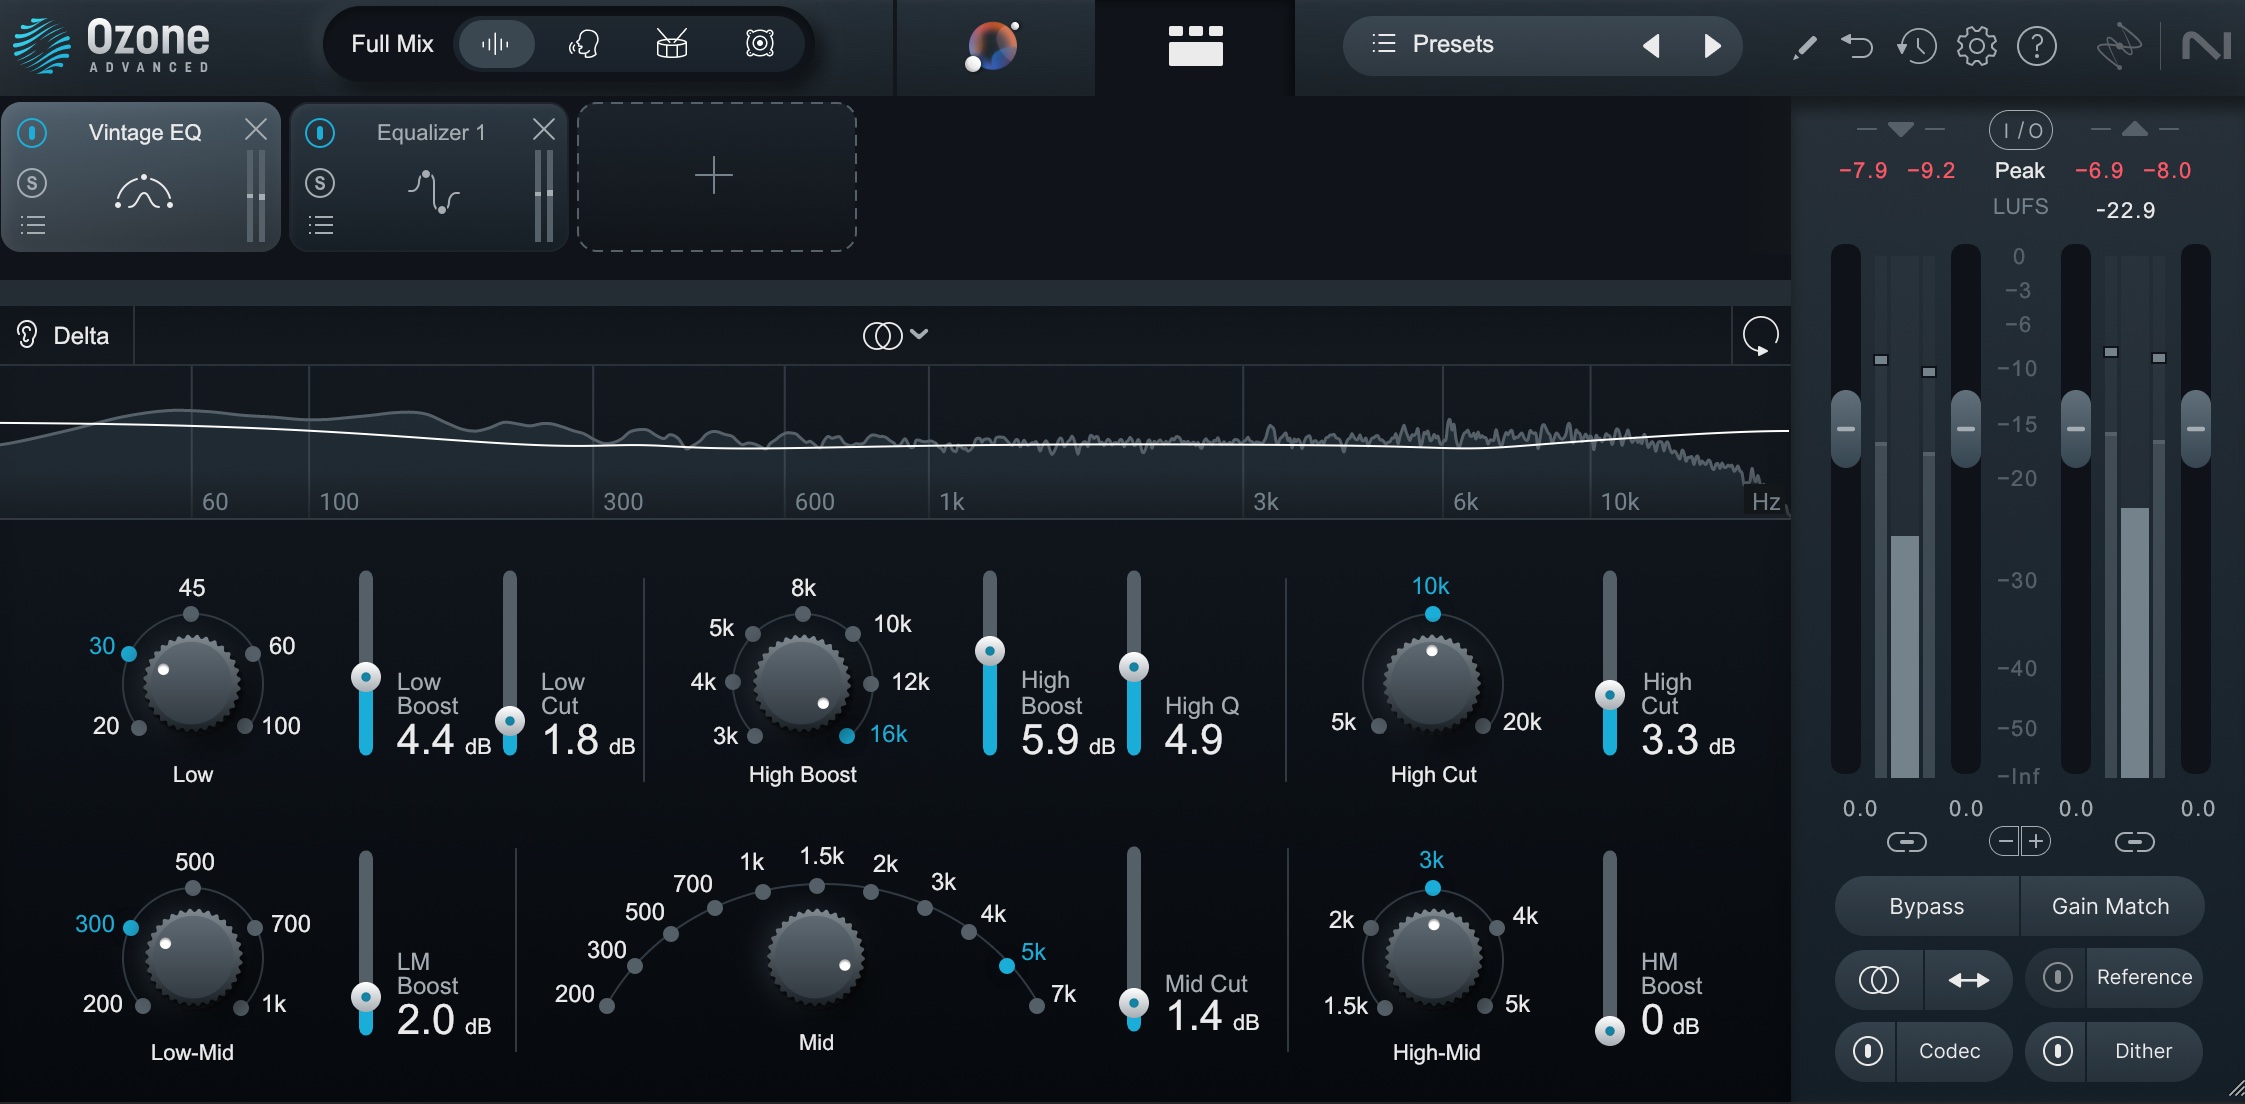Image resolution: width=2245 pixels, height=1104 pixels.
Task: Open the Presets list
Action: (x=1433, y=44)
